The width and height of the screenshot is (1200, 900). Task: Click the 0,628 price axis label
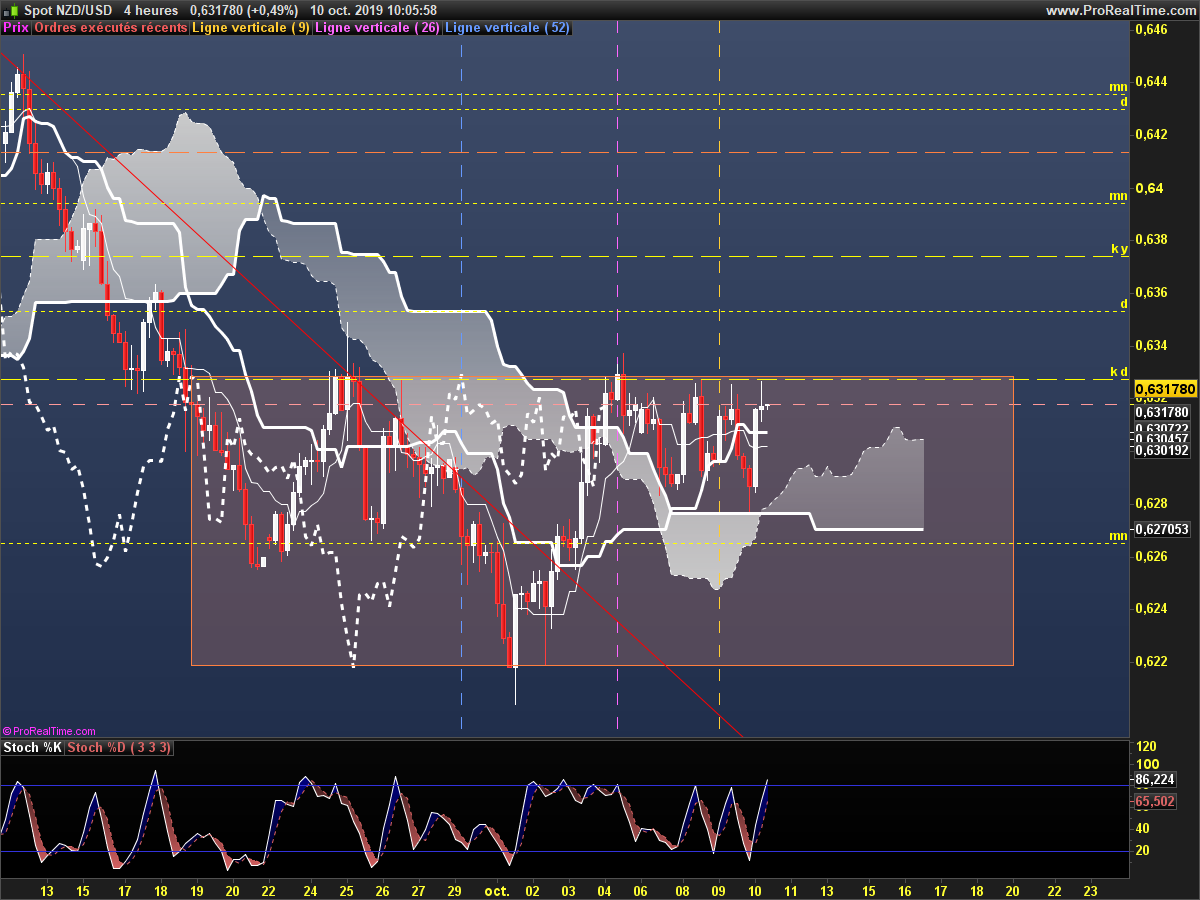pos(1152,503)
